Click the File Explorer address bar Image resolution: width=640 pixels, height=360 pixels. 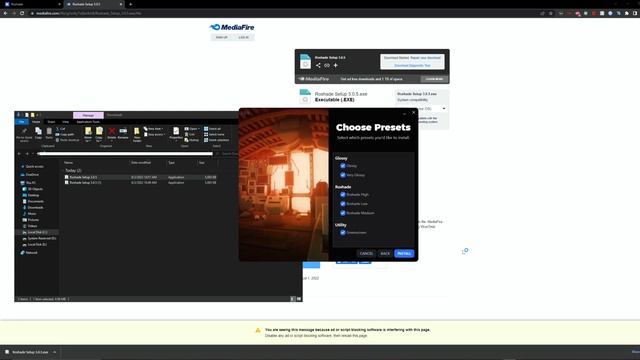pos(125,154)
